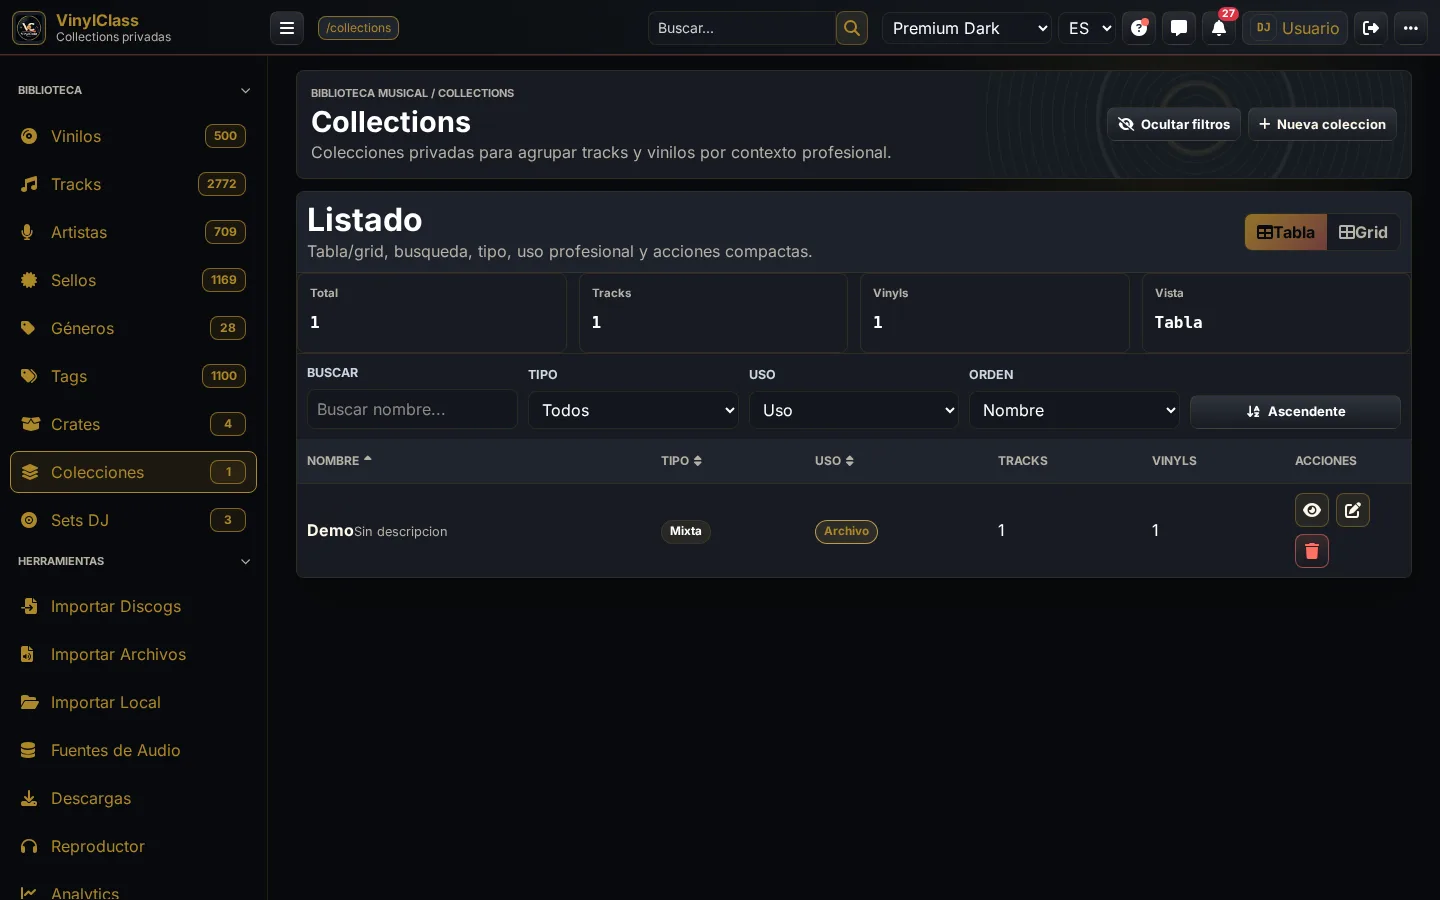
Task: Switch to Tabla view
Action: pos(1286,232)
